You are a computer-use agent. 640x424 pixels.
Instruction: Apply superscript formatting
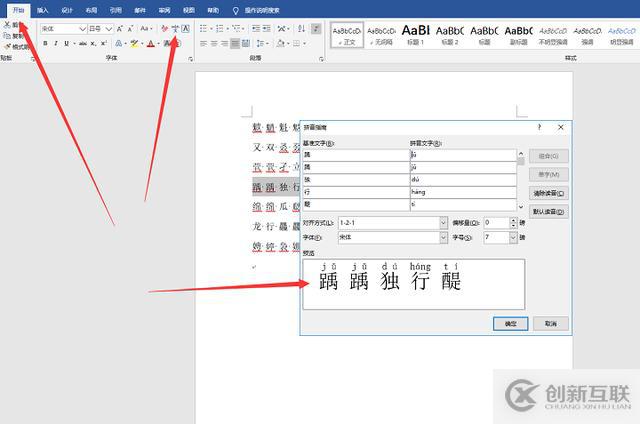104,43
